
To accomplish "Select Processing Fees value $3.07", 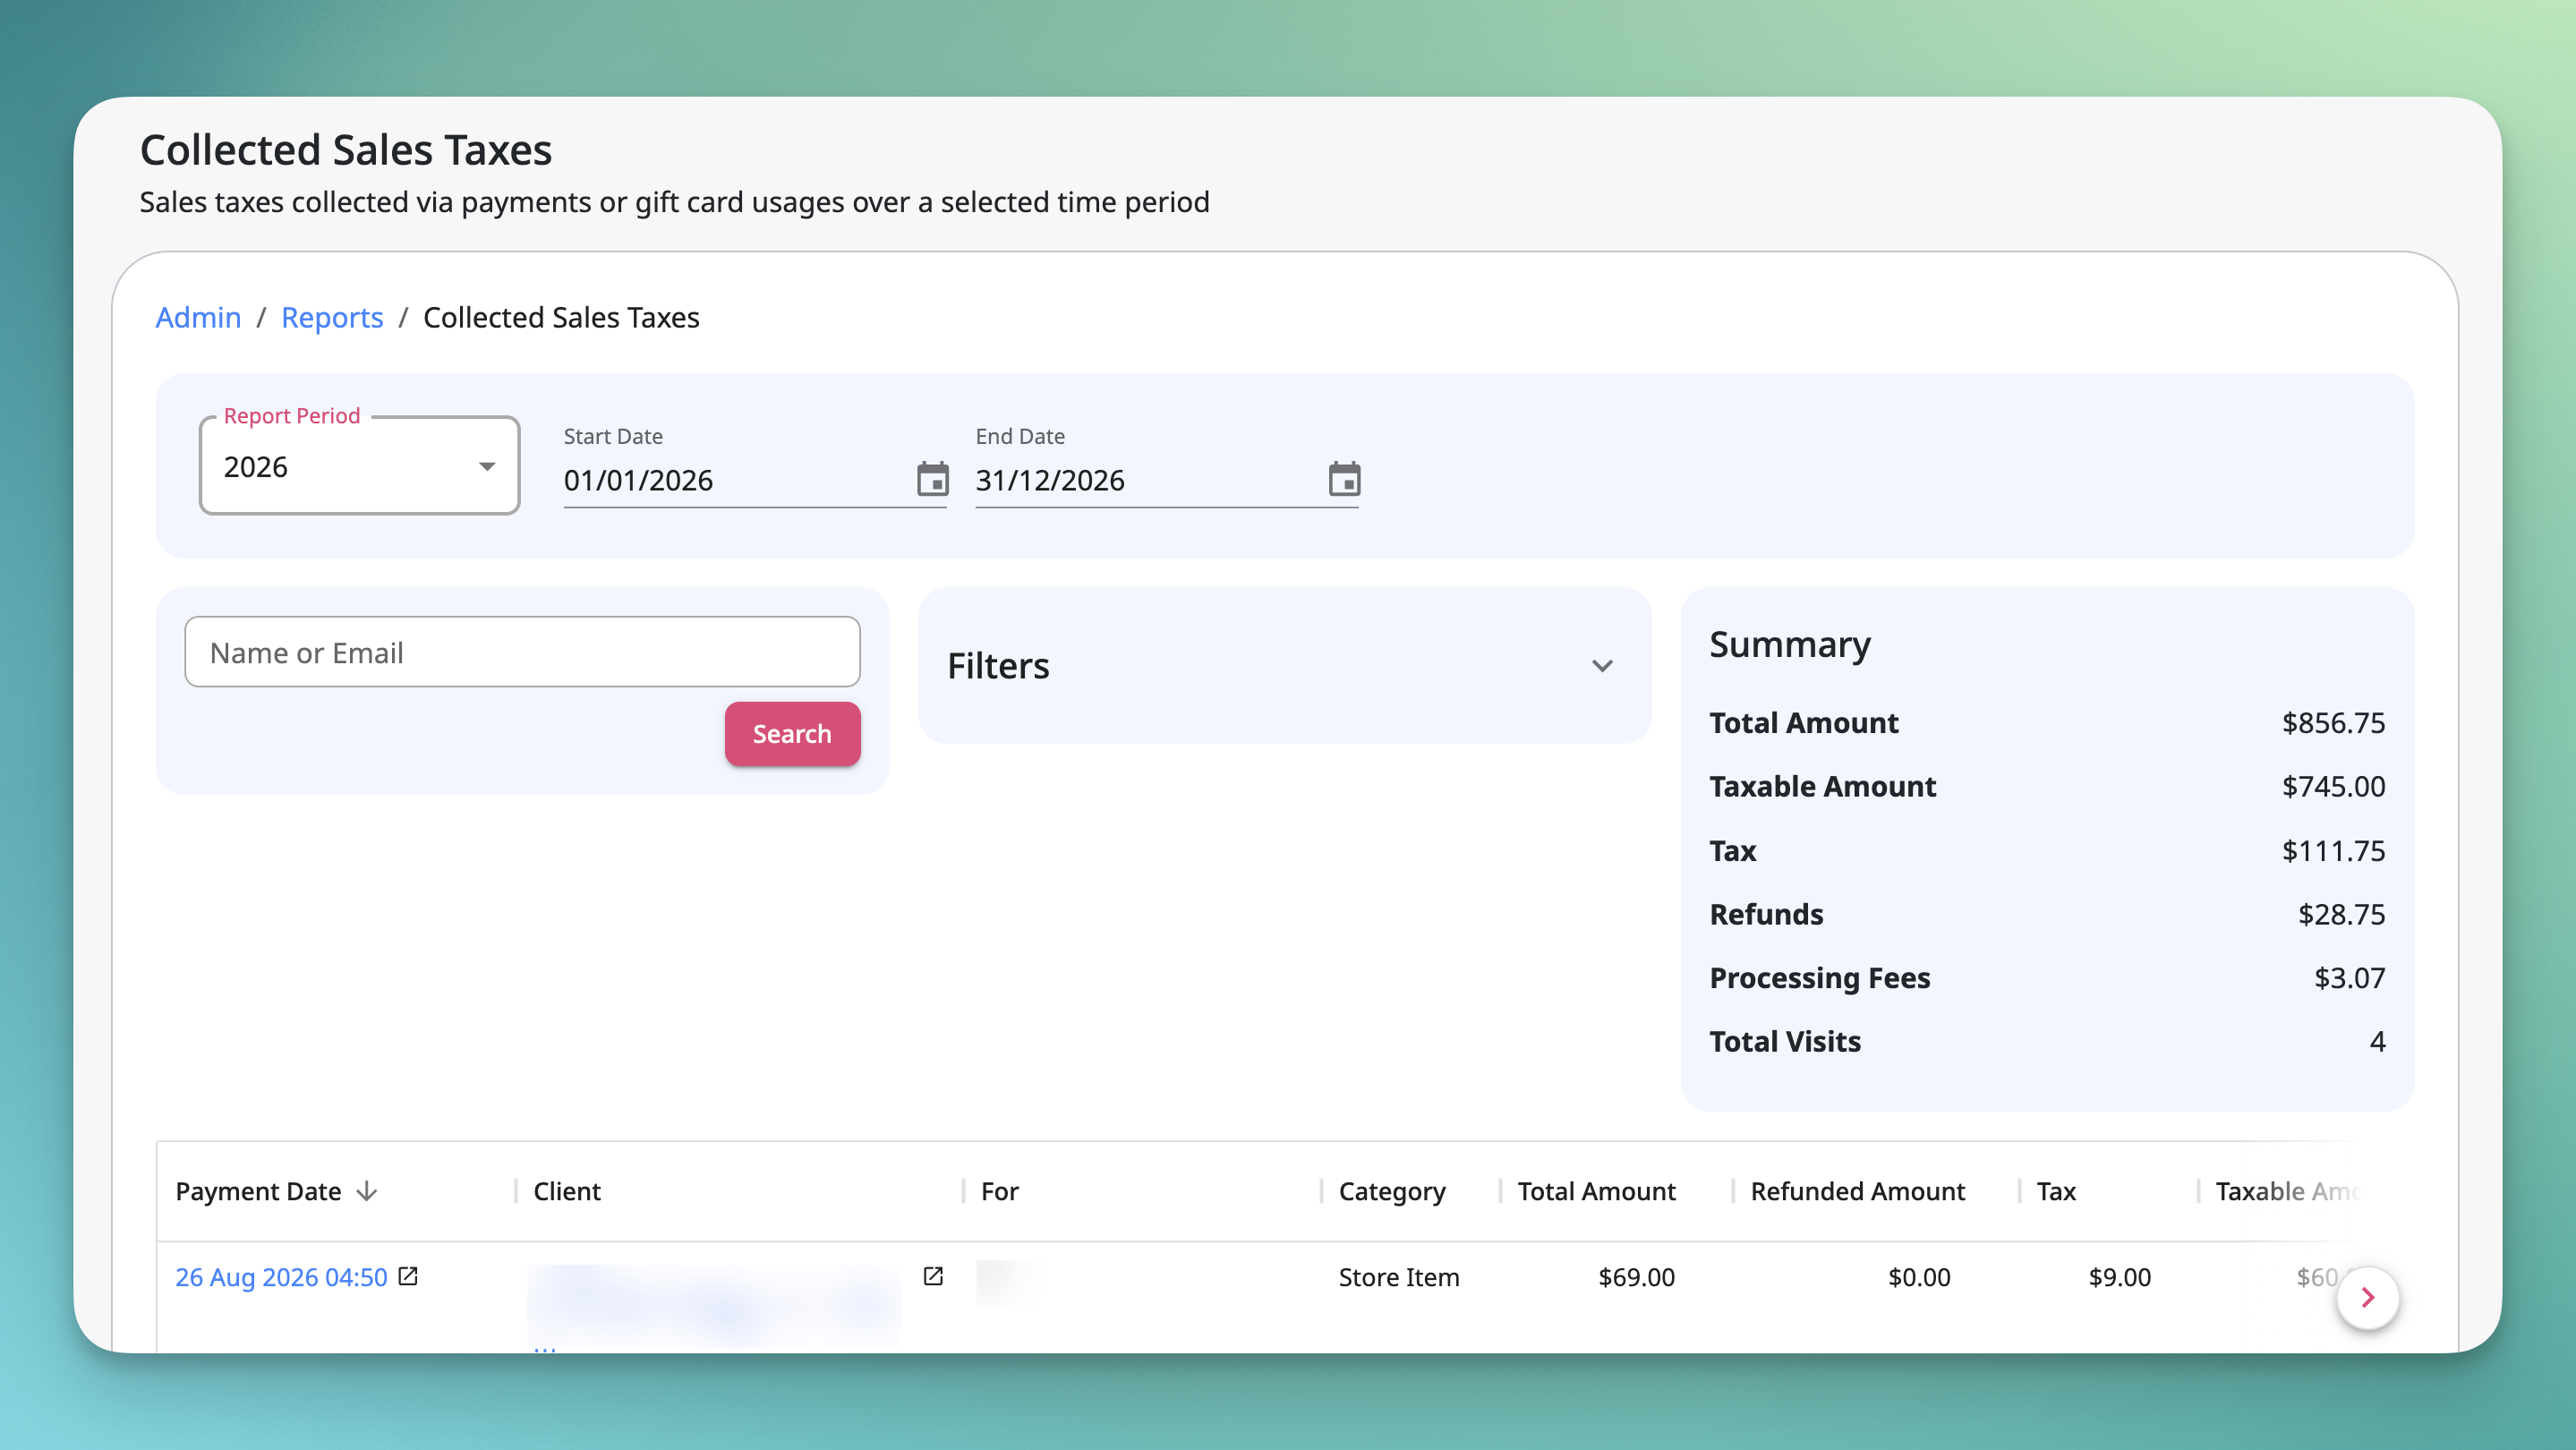I will click(x=2349, y=978).
